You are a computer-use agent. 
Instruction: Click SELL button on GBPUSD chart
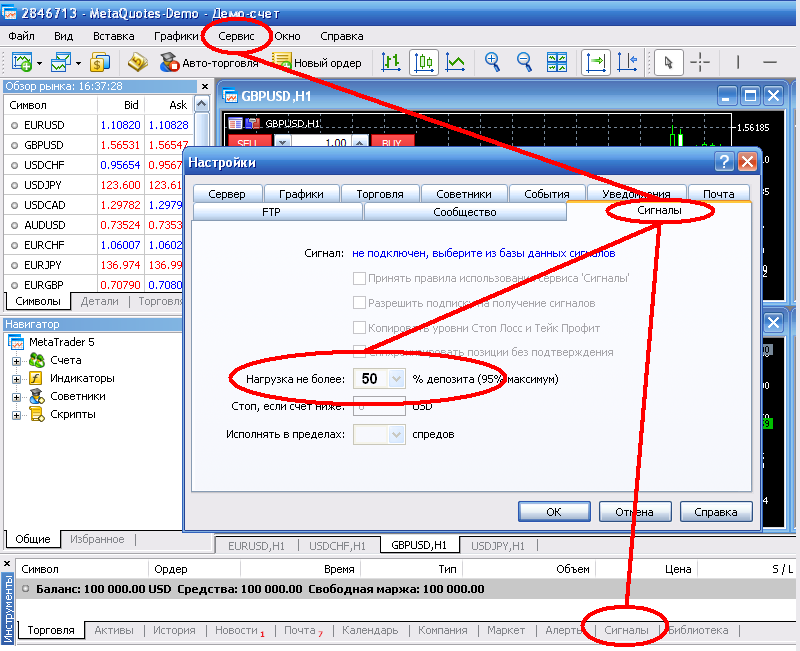[x=248, y=142]
